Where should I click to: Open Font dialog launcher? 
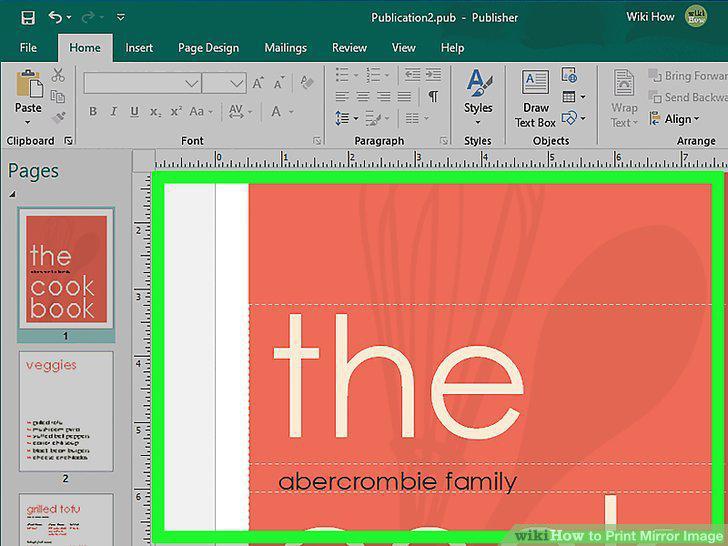317,140
